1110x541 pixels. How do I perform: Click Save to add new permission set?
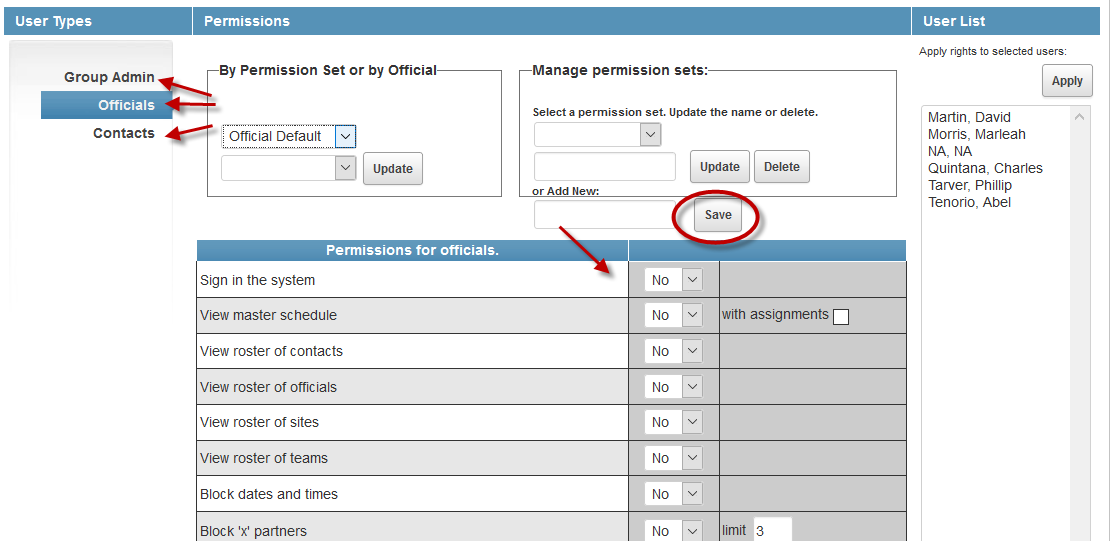coord(718,215)
